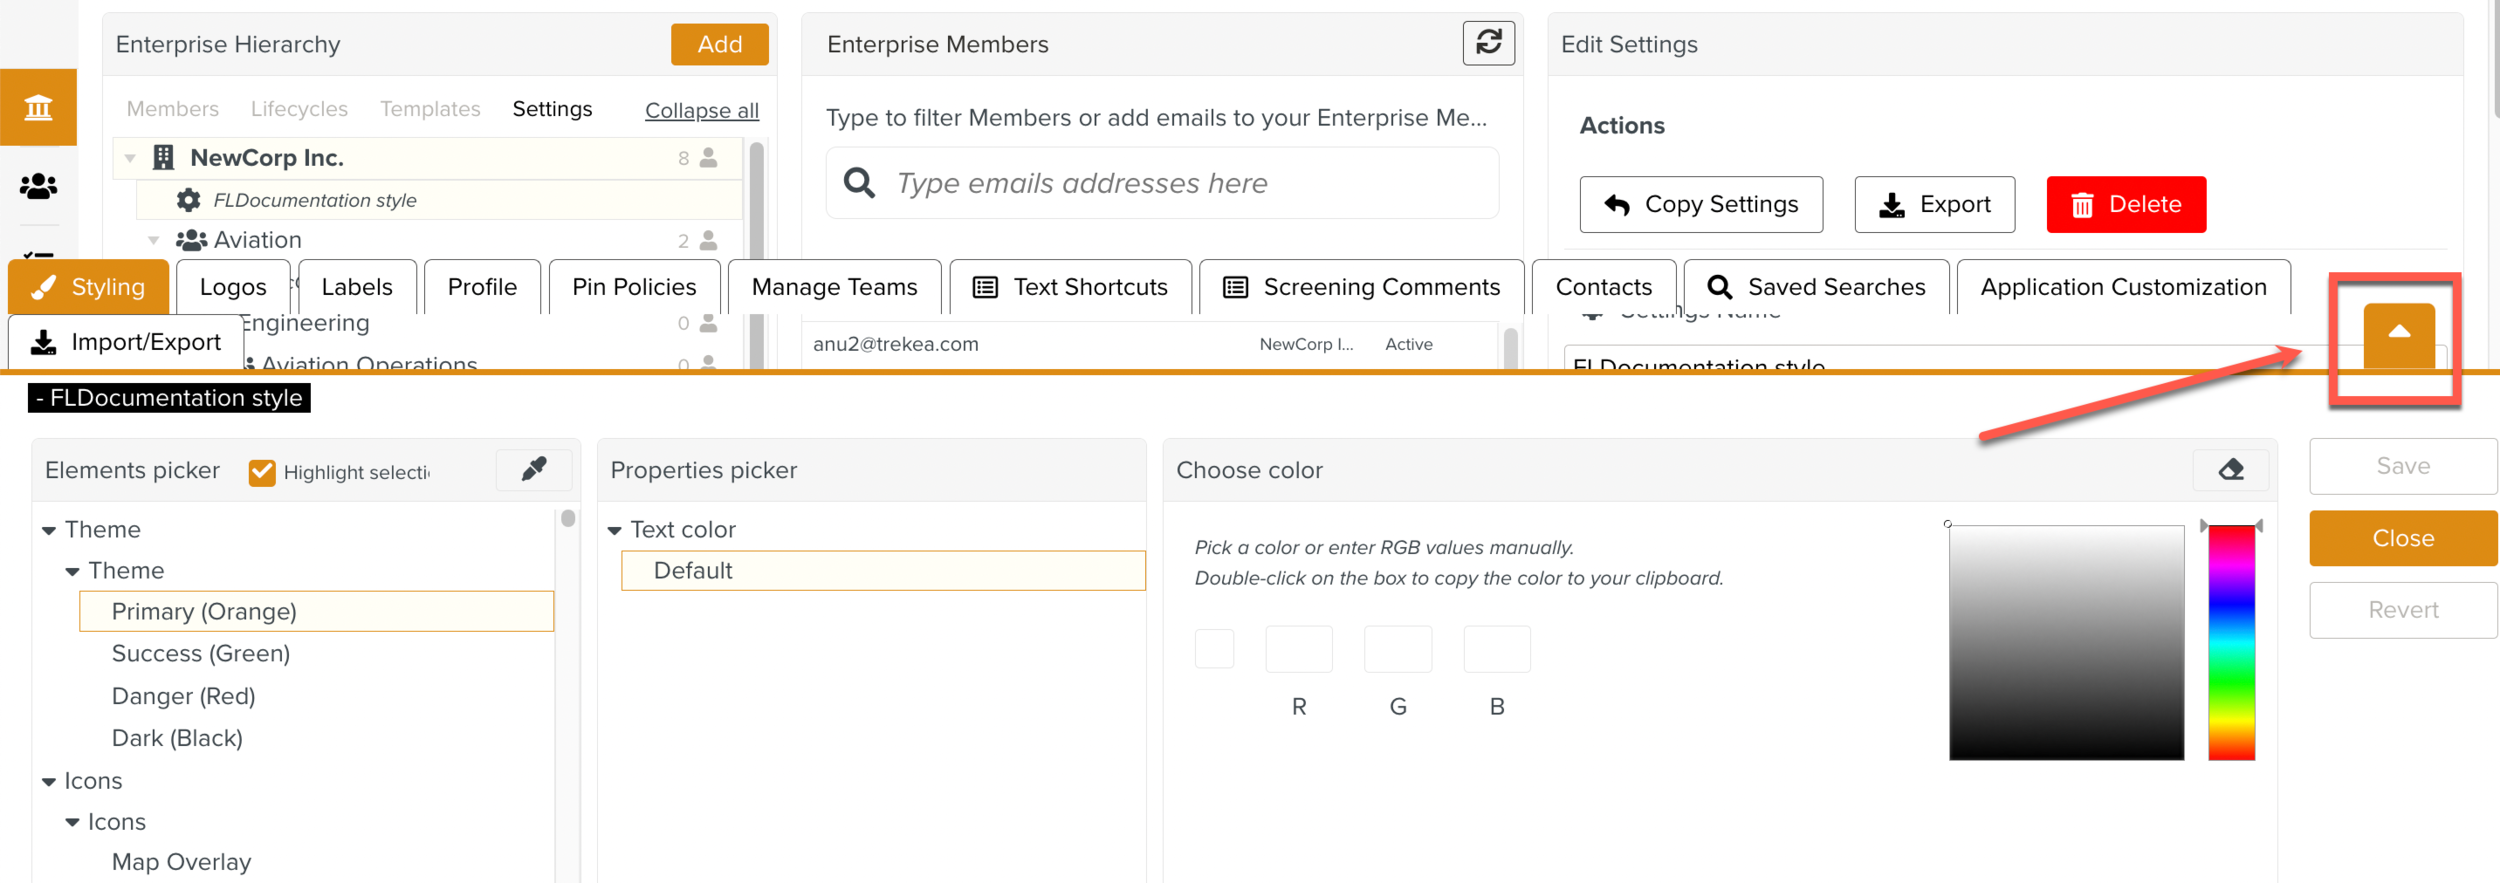
Task: Click the Collapse all link
Action: click(x=701, y=110)
